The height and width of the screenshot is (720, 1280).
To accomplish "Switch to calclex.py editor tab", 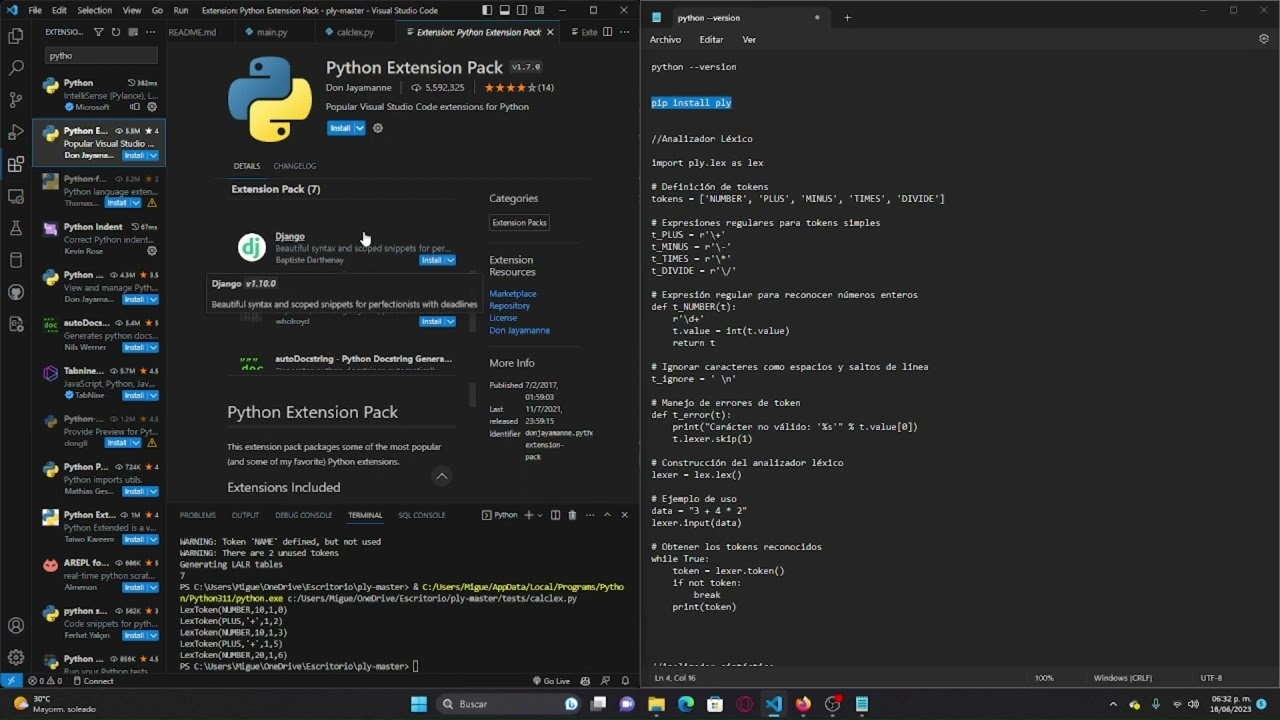I will 355,32.
